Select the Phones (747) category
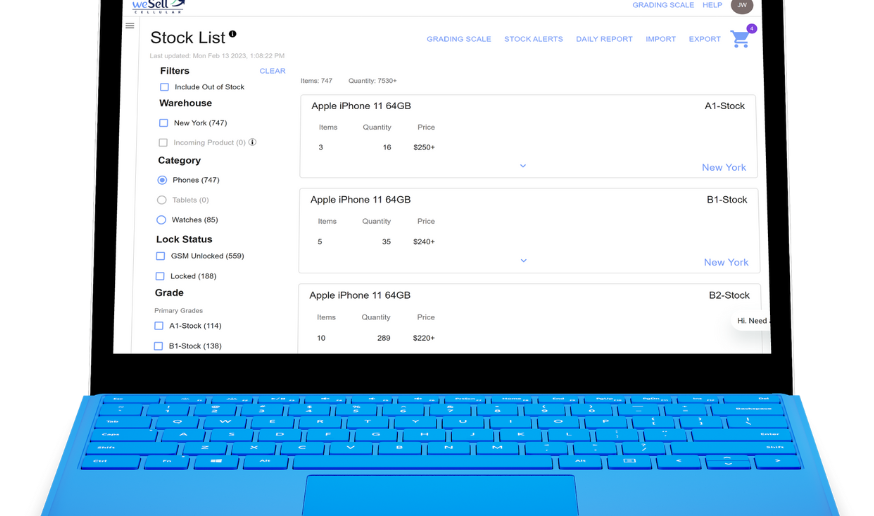Screen dimensions: 874x516 162,180
